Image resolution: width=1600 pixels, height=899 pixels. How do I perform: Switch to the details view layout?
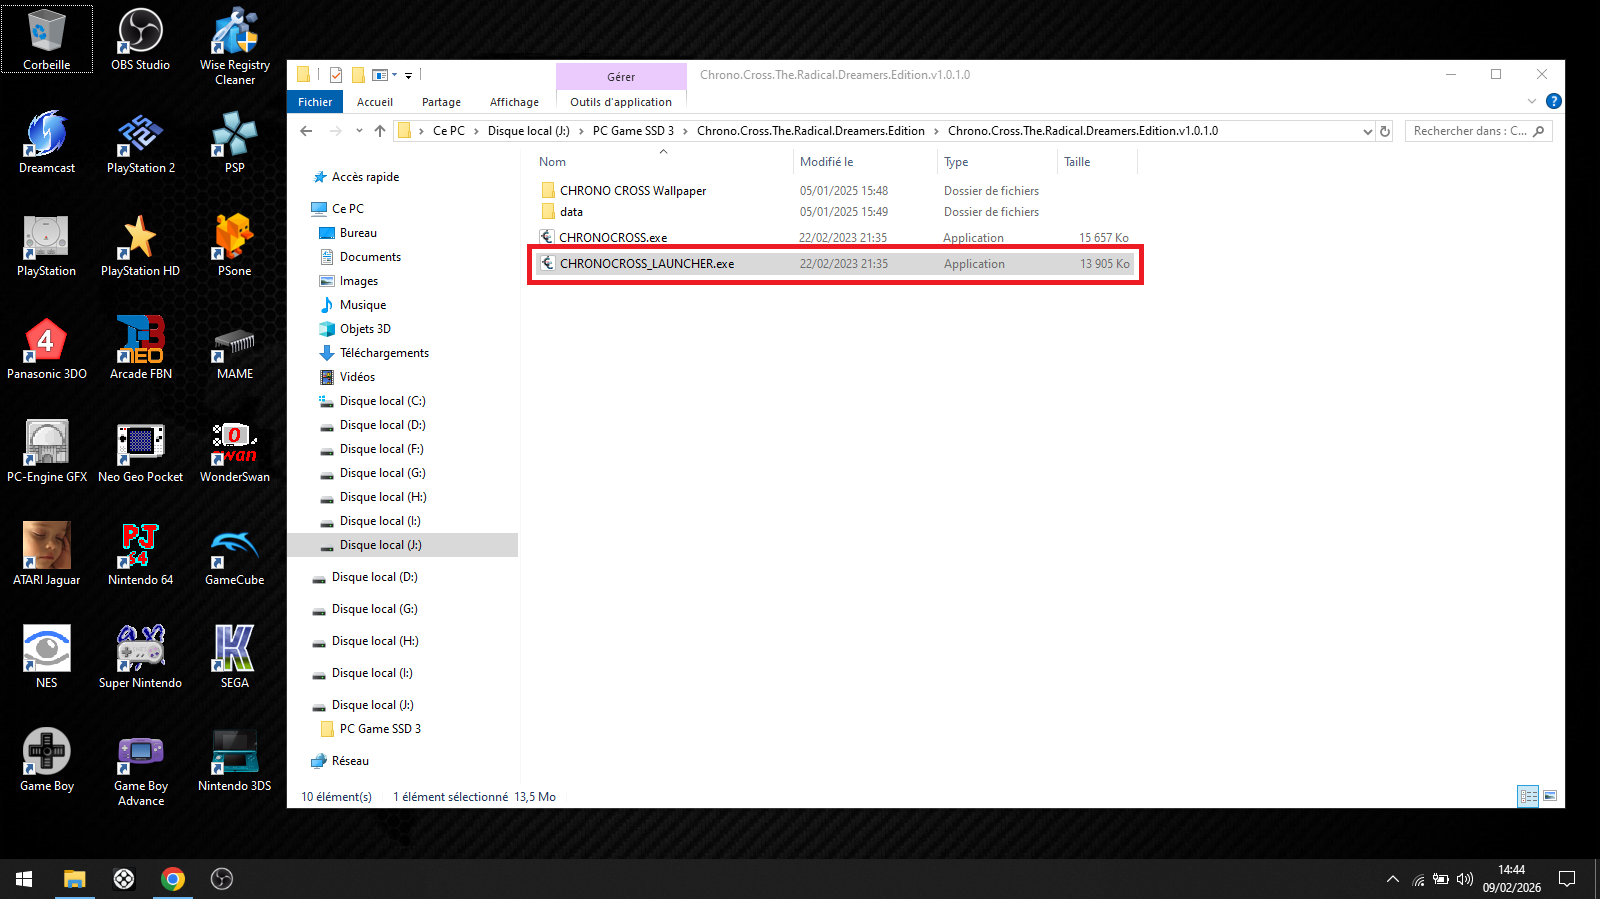tap(1528, 796)
